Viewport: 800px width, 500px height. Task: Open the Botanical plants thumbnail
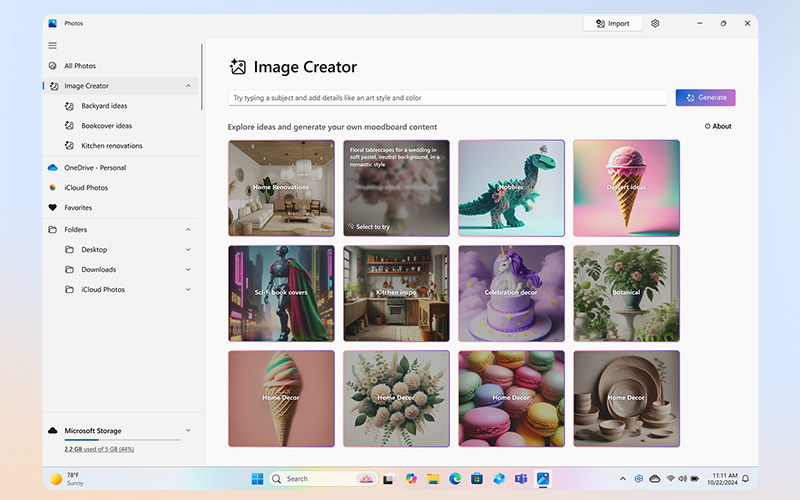click(x=626, y=293)
